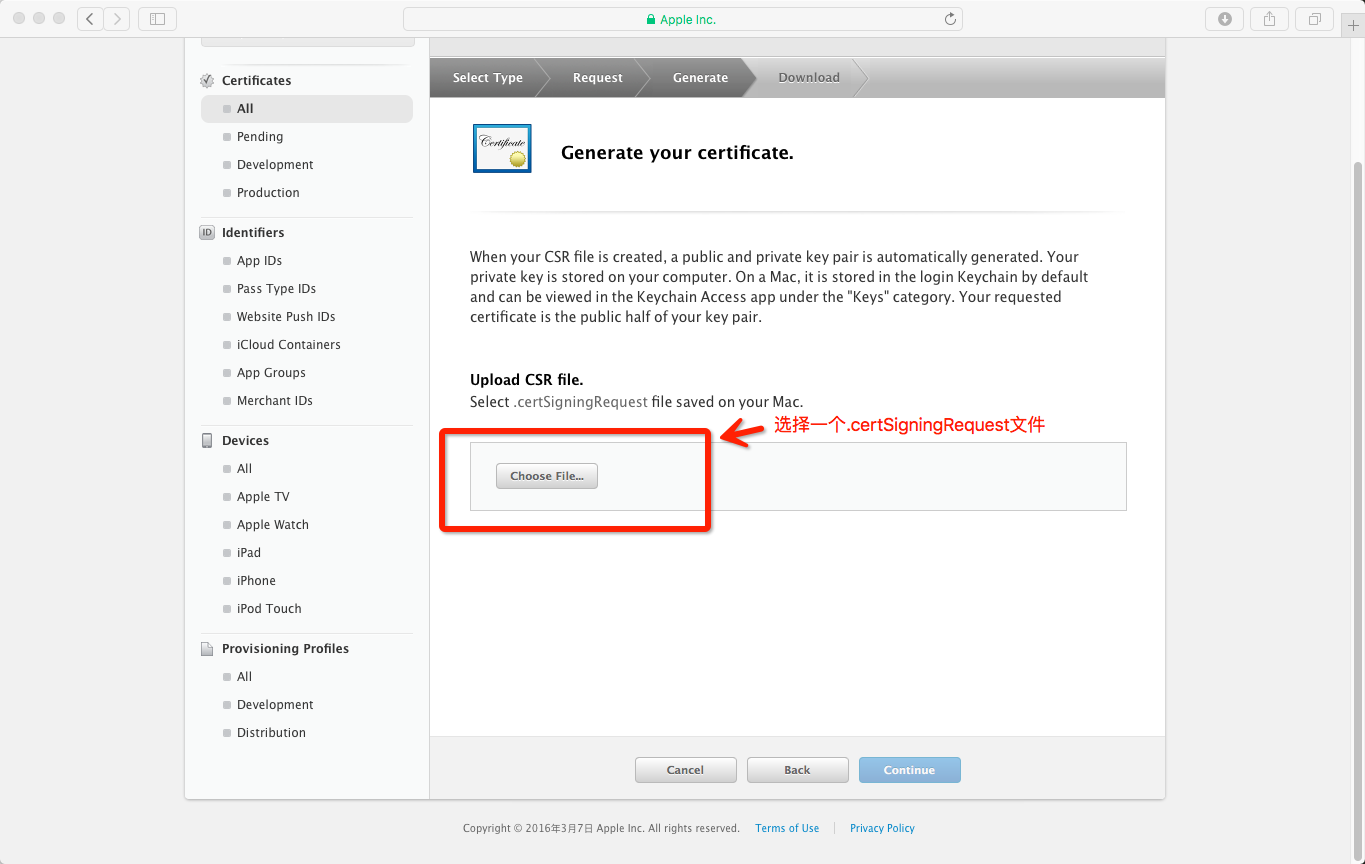Click the Devices section header
Viewport: 1365px width, 864px height.
coord(245,441)
